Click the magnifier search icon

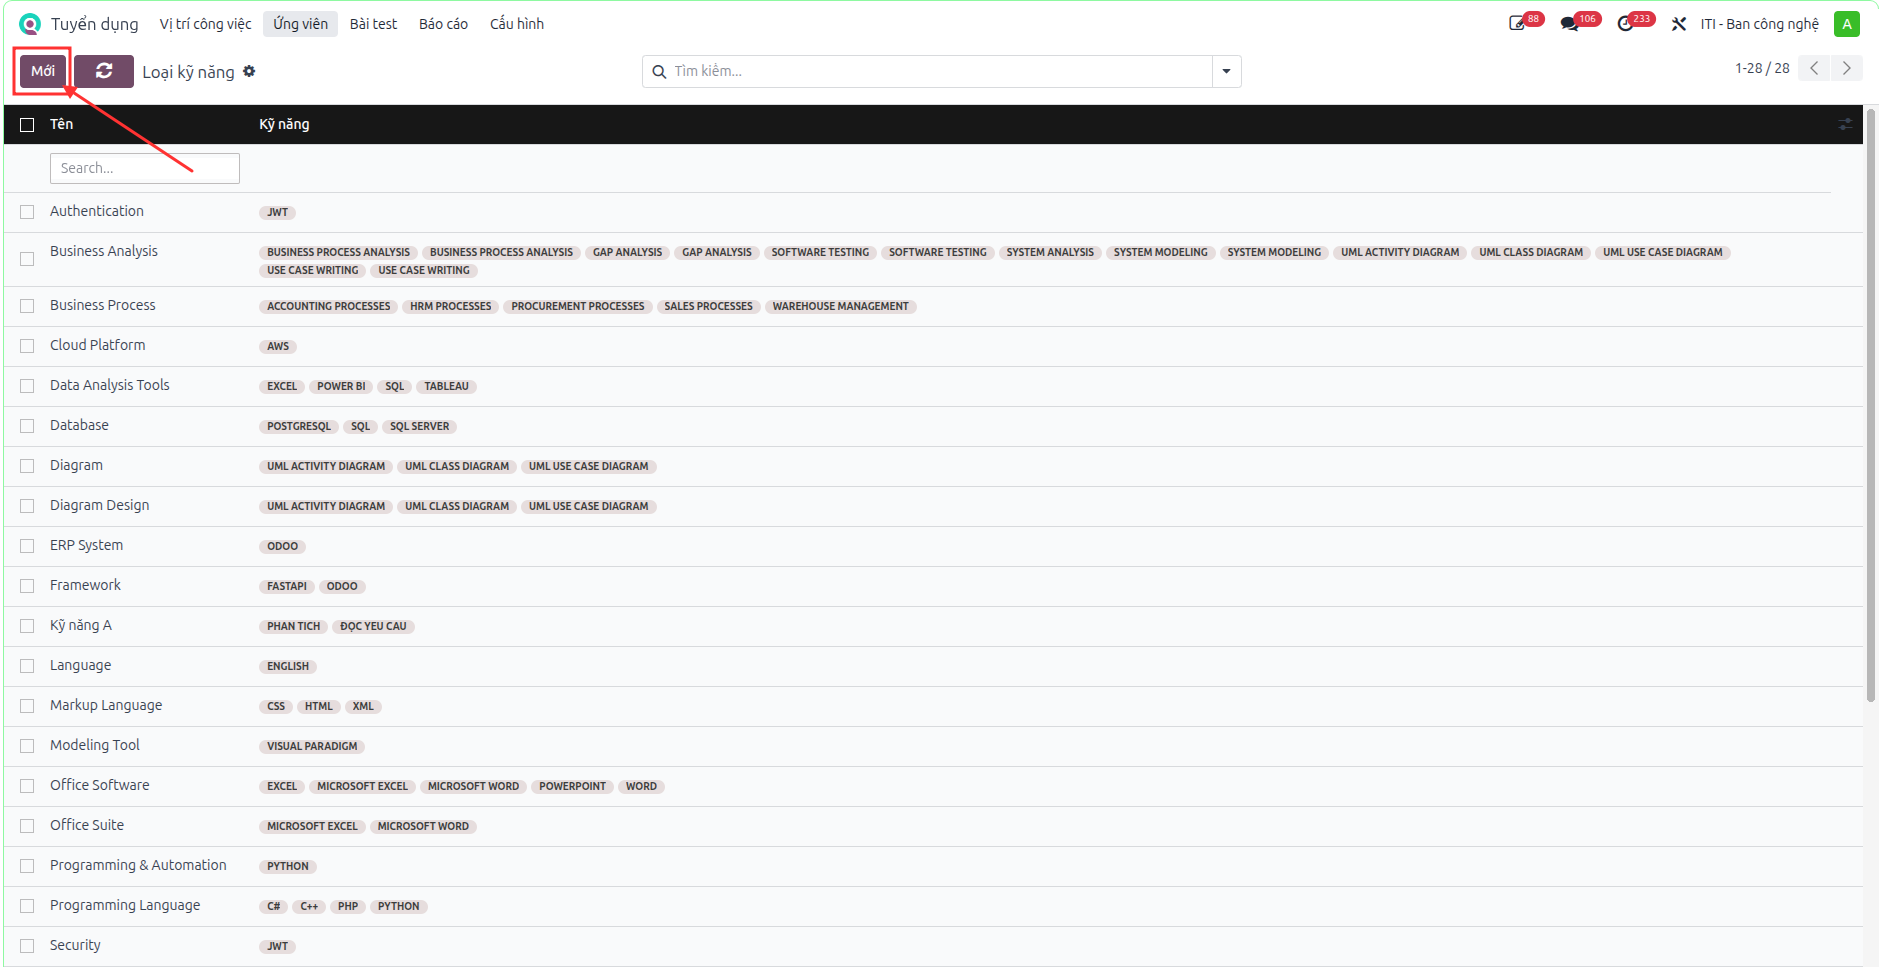tap(659, 71)
